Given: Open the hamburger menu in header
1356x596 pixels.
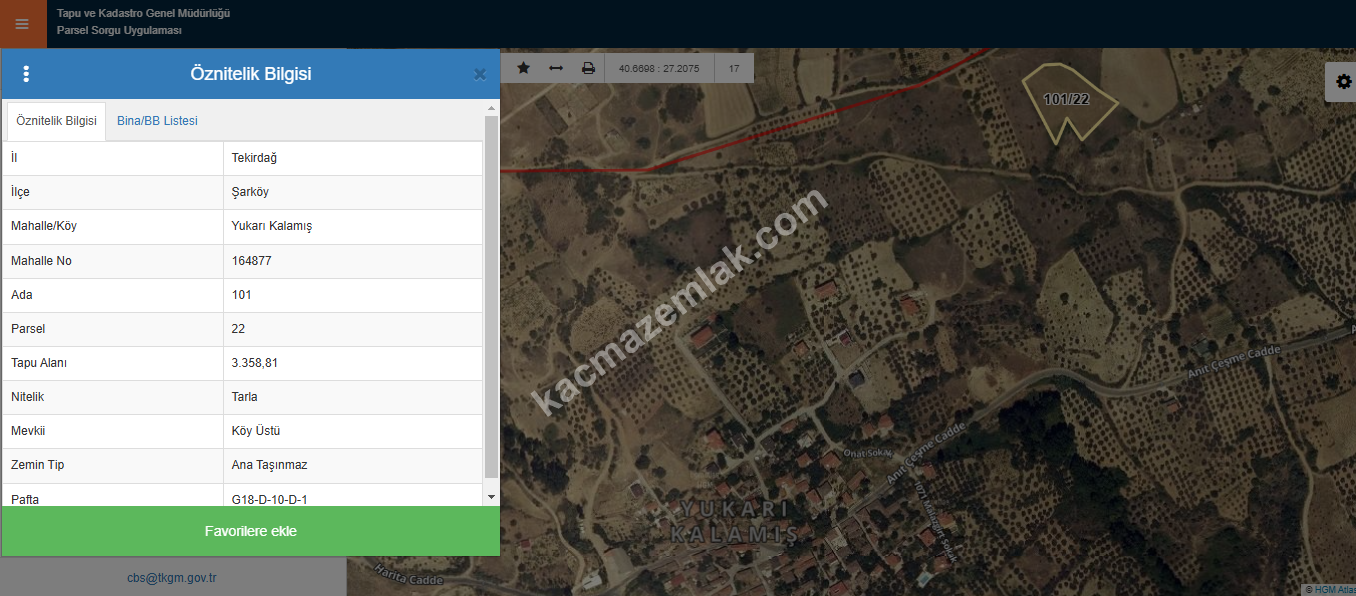Looking at the screenshot, I should (x=22, y=24).
